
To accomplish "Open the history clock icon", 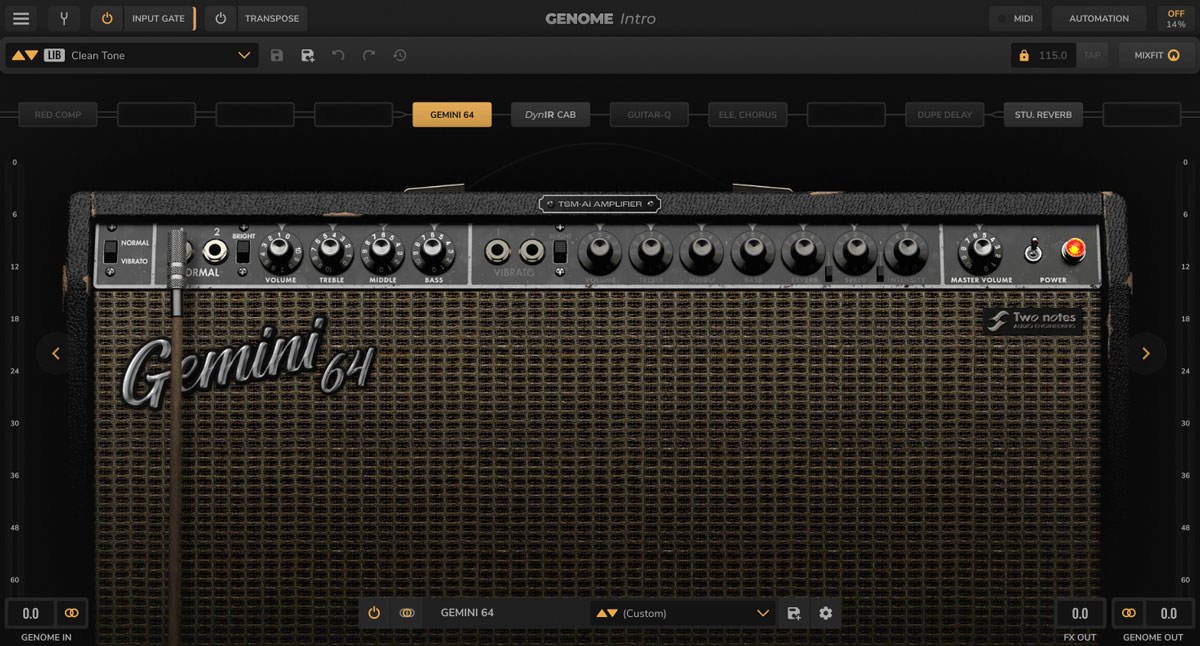I will pyautogui.click(x=400, y=55).
